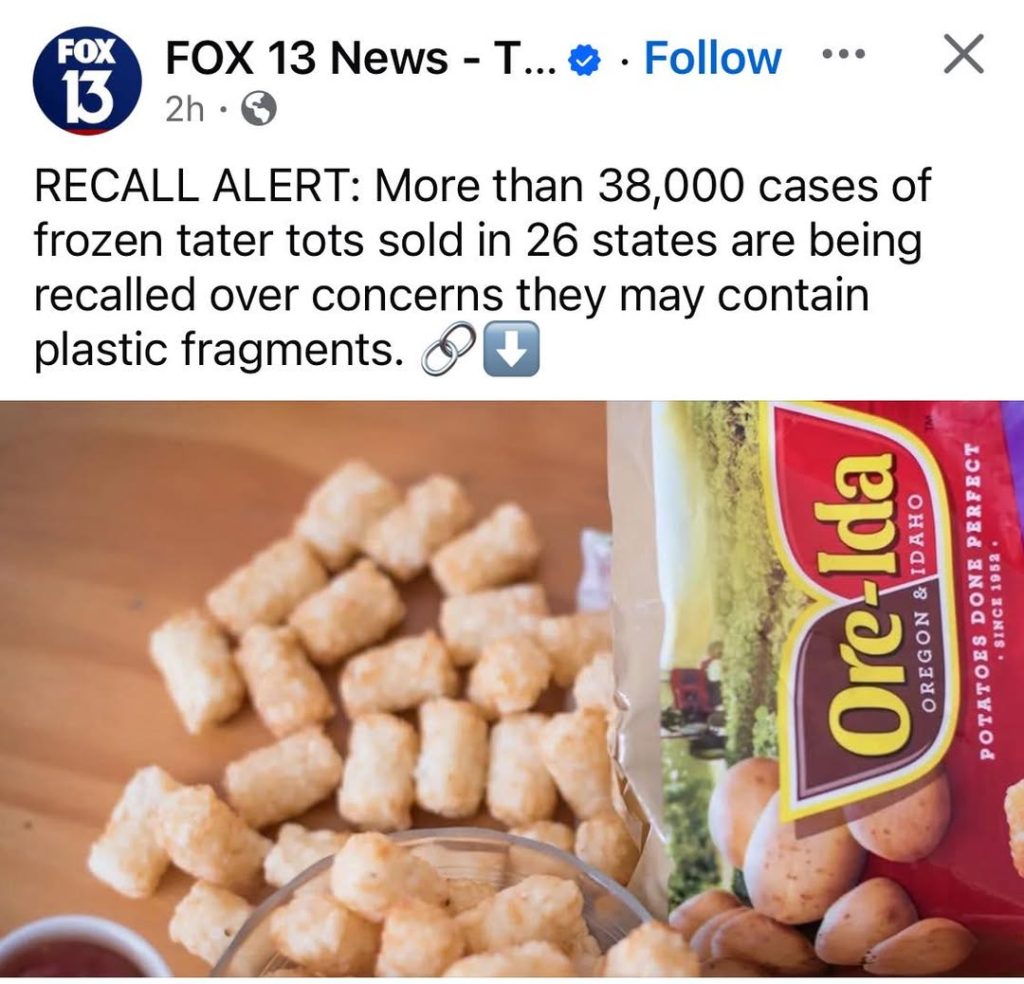Click the globe public audience icon
Viewport: 1024px width, 984px height.
coord(259,110)
